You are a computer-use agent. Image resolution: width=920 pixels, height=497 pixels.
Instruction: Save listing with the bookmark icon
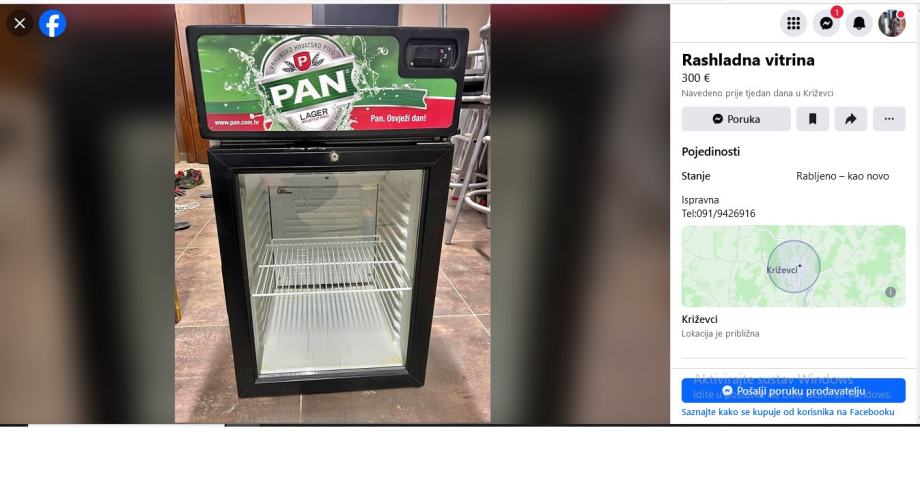[813, 119]
